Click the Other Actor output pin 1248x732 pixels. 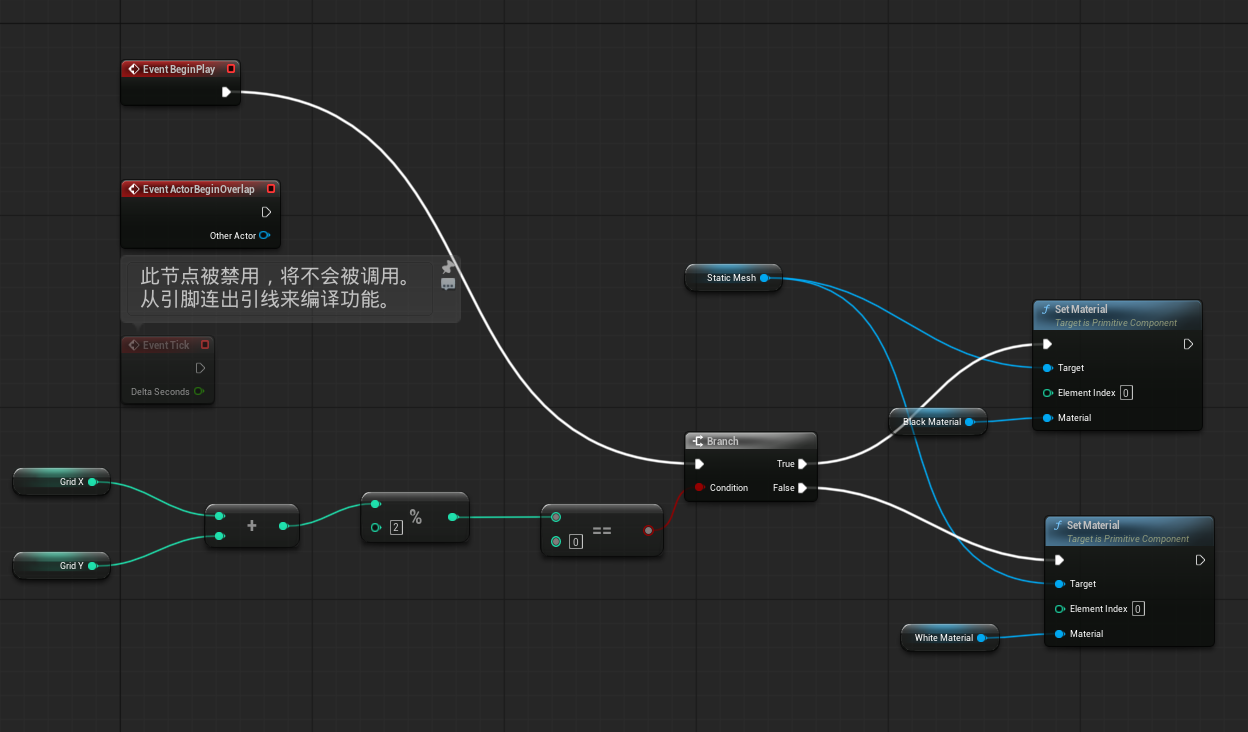[264, 236]
